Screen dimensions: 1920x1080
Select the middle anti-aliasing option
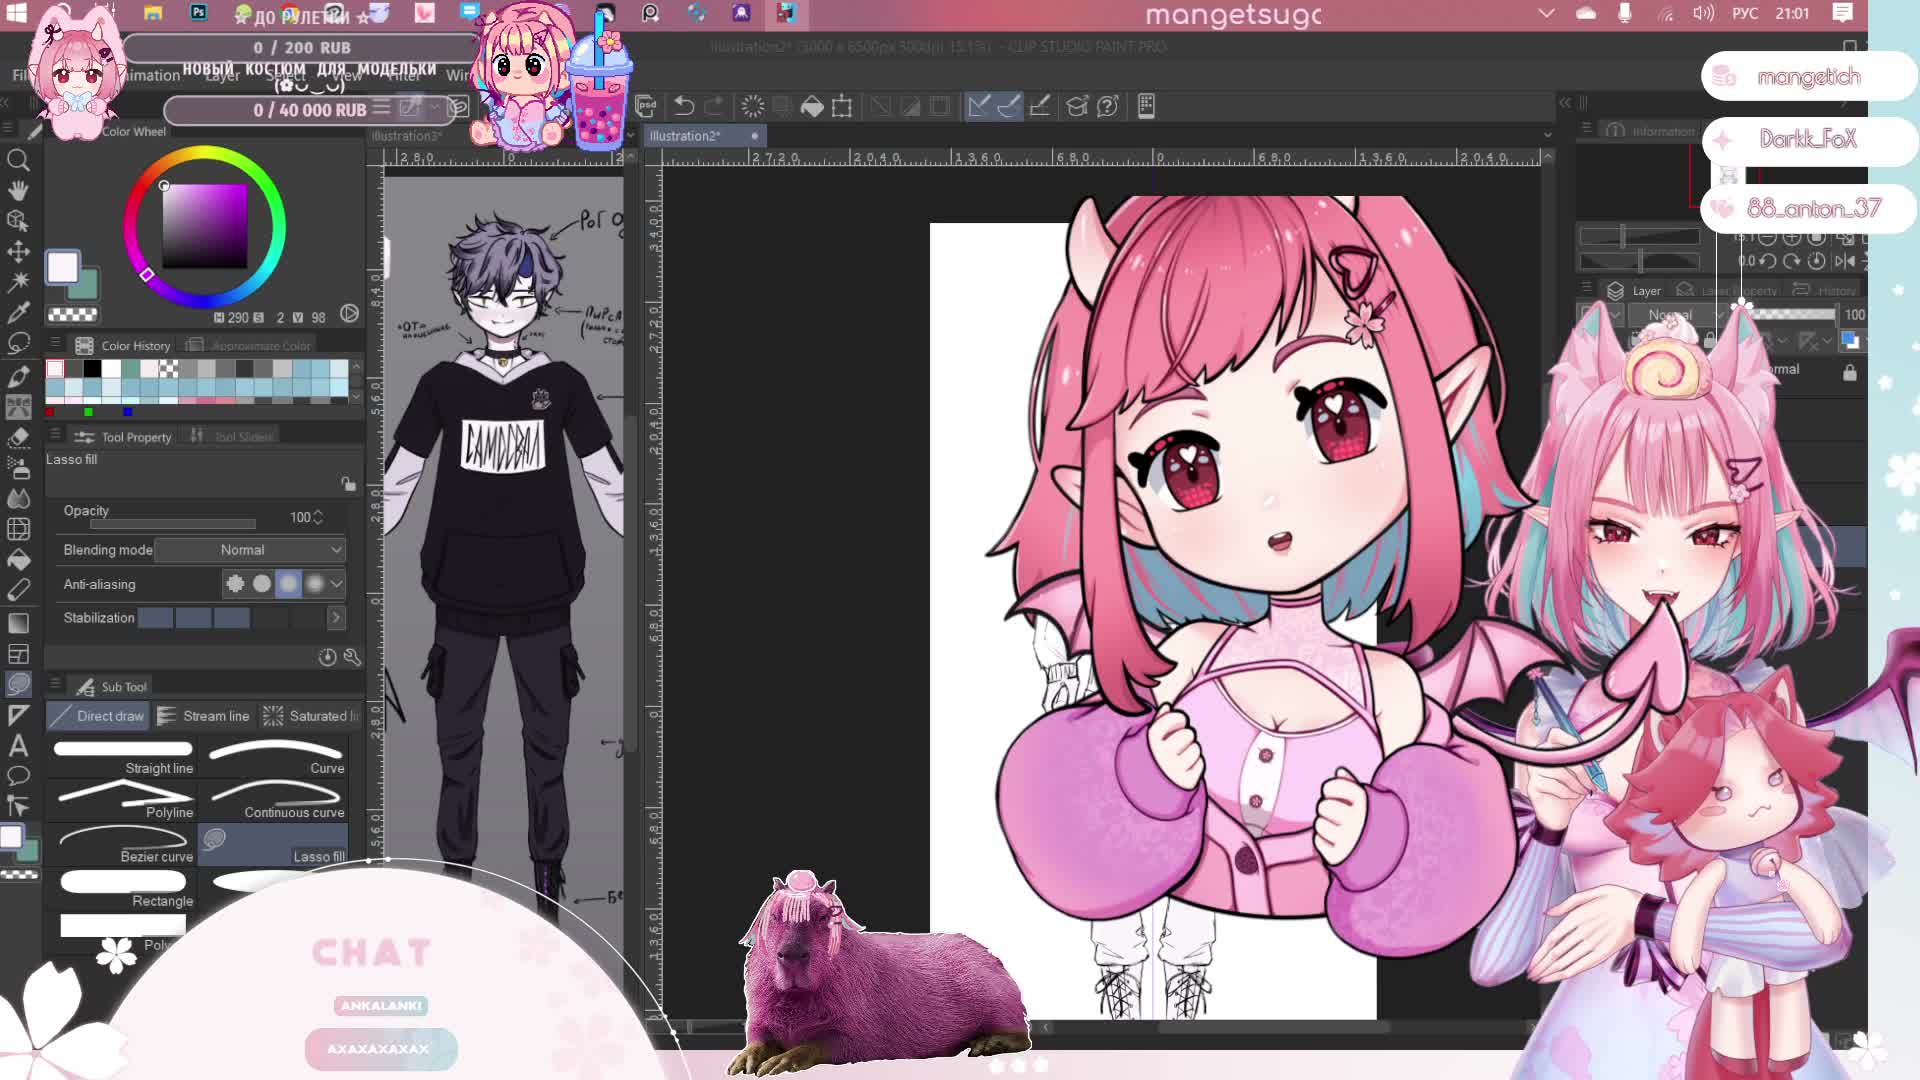point(288,584)
